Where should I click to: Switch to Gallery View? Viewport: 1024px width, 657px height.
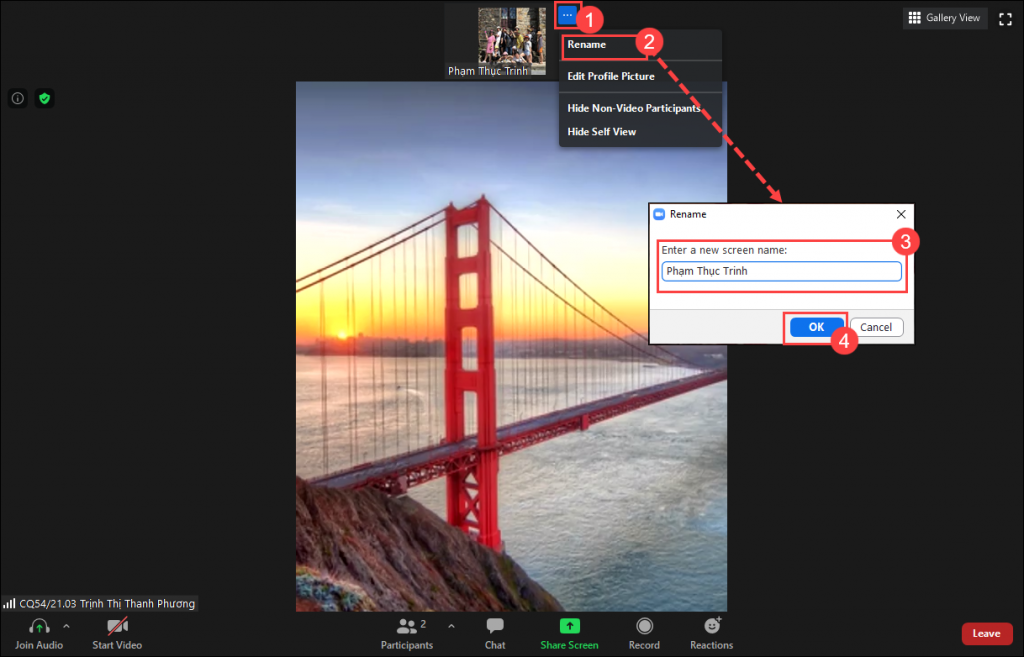pos(944,18)
